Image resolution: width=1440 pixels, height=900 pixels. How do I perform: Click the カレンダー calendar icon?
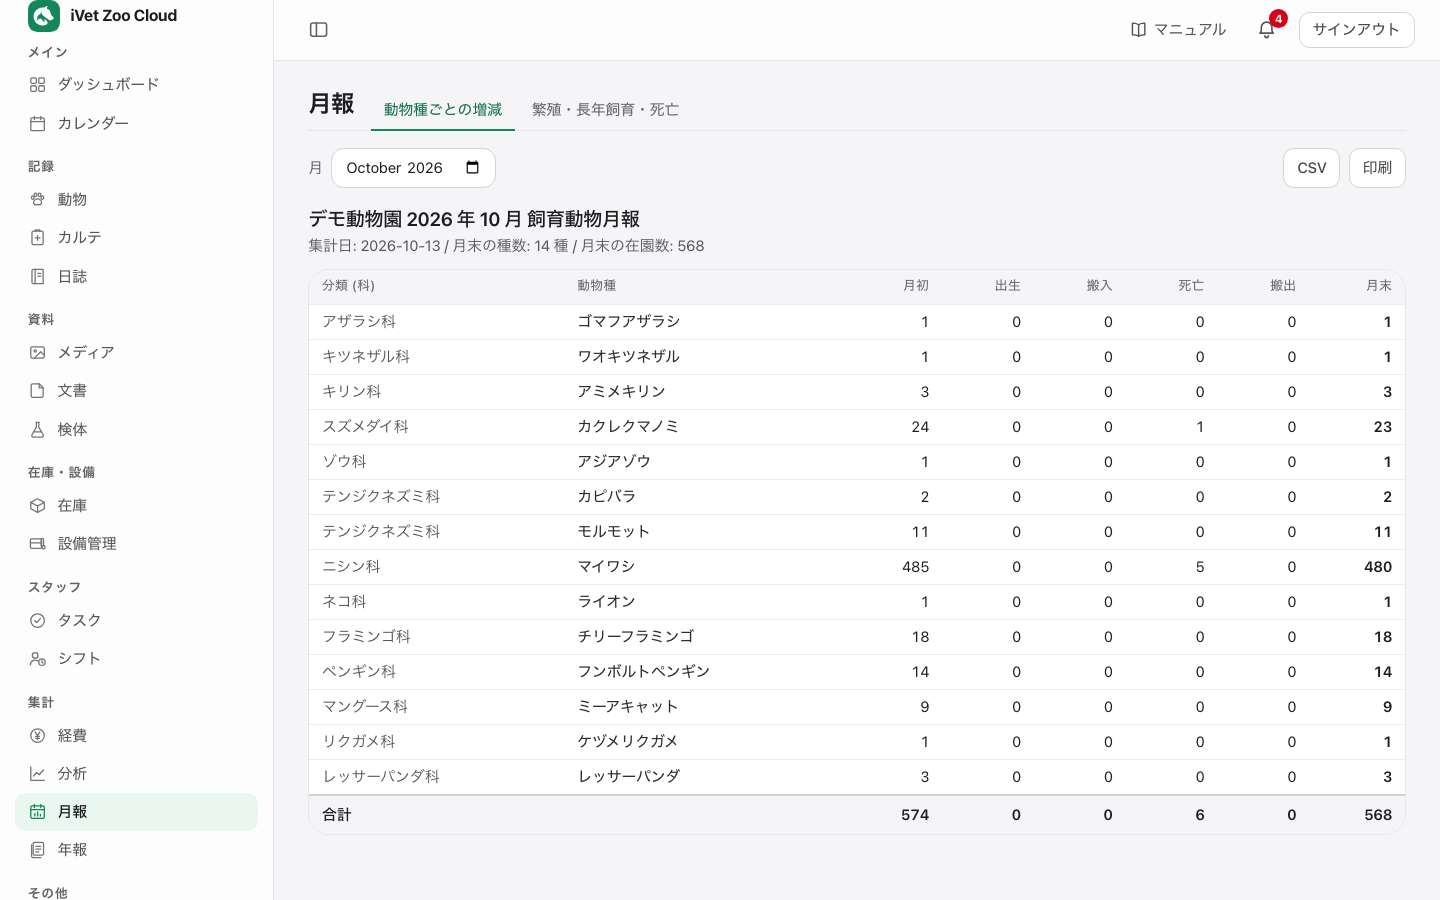pyautogui.click(x=37, y=123)
